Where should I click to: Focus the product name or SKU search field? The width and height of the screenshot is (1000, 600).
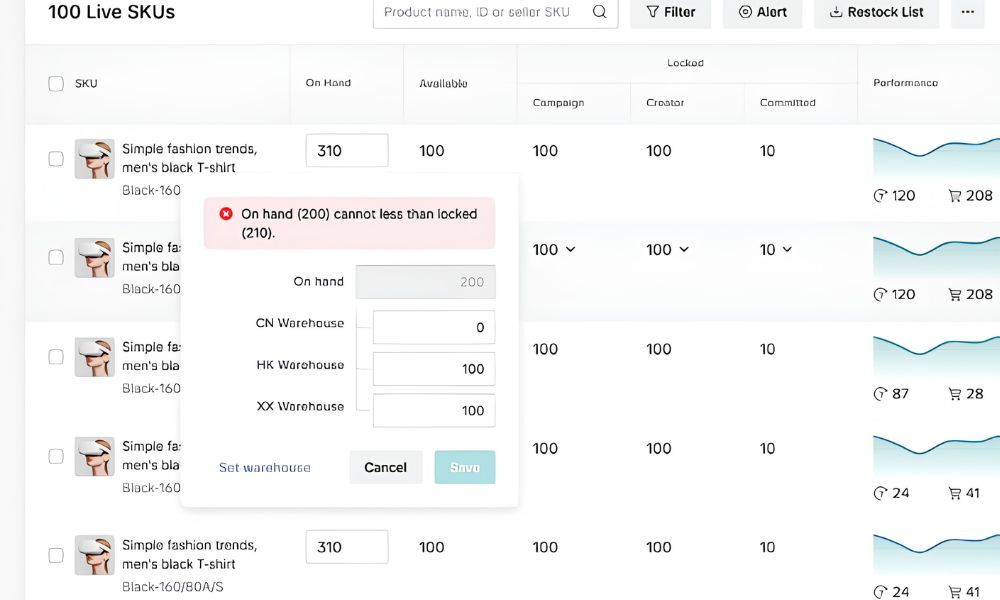[496, 12]
